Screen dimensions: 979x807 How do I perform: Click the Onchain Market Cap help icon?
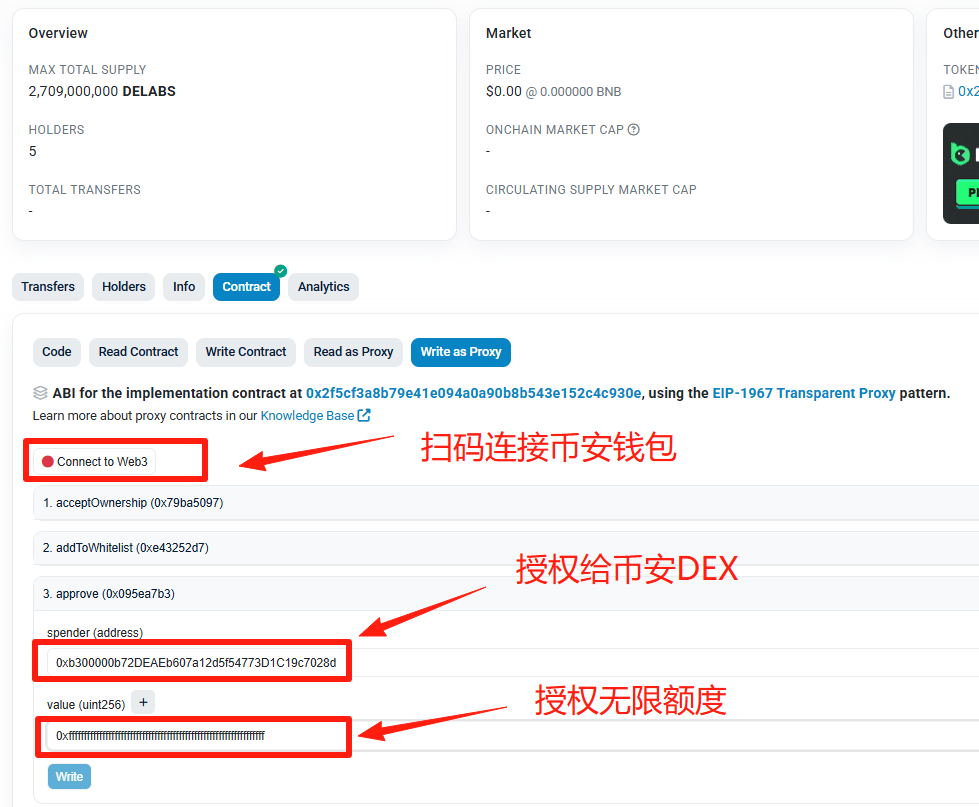coord(633,130)
